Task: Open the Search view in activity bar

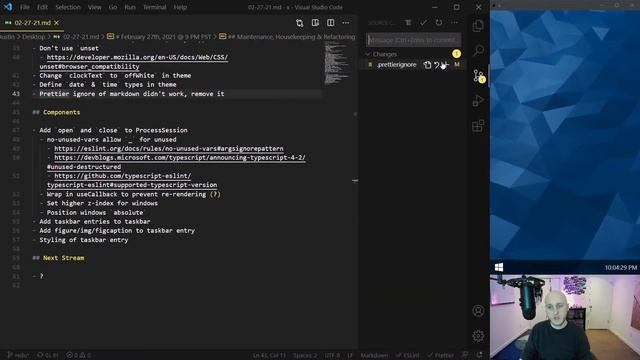Action: 478,51
